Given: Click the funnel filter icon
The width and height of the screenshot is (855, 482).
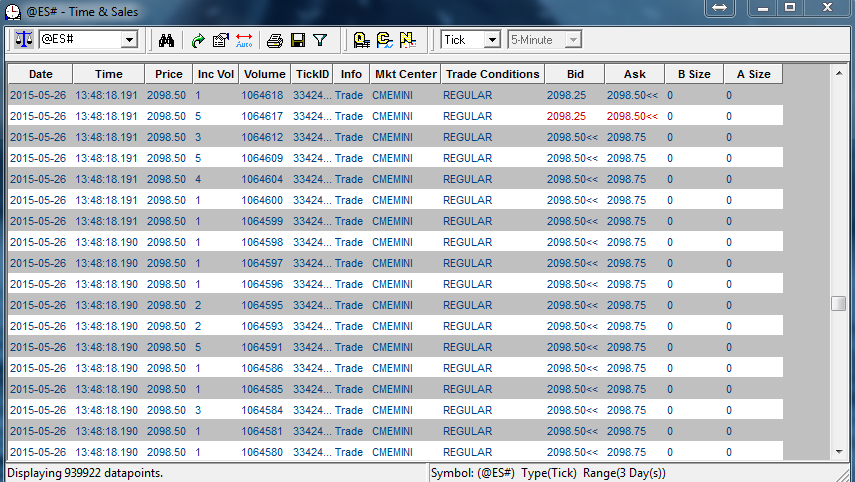Looking at the screenshot, I should click(320, 40).
